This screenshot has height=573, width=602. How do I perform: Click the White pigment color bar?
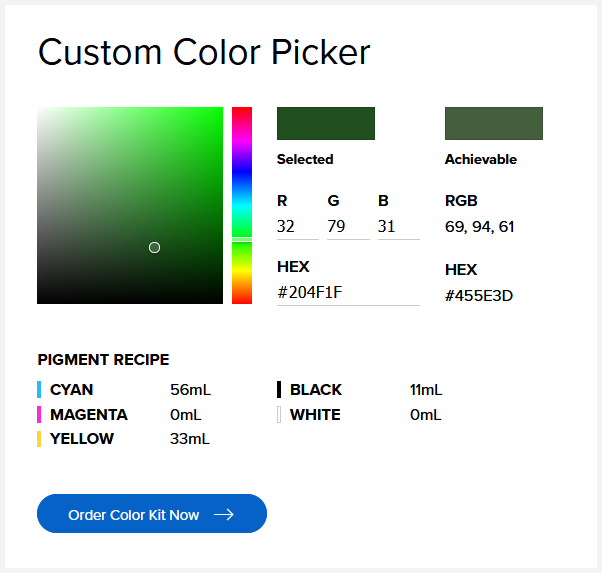[x=279, y=414]
